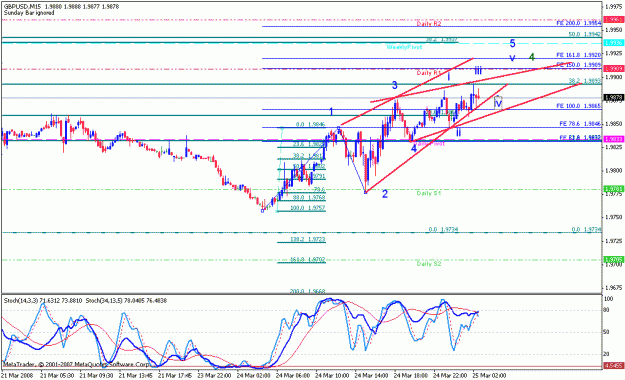The height and width of the screenshot is (380, 625).
Task: Select the boxed sub-wave label "iv"
Action: click(498, 103)
